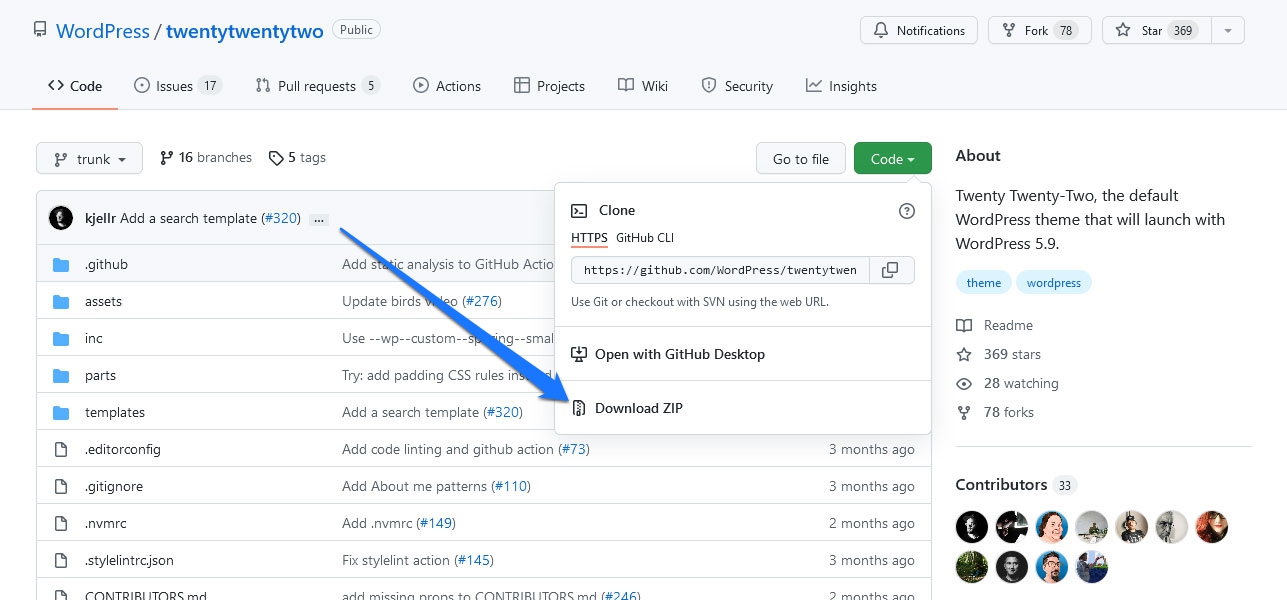Click the repository book icon beside WordPress

(40, 31)
